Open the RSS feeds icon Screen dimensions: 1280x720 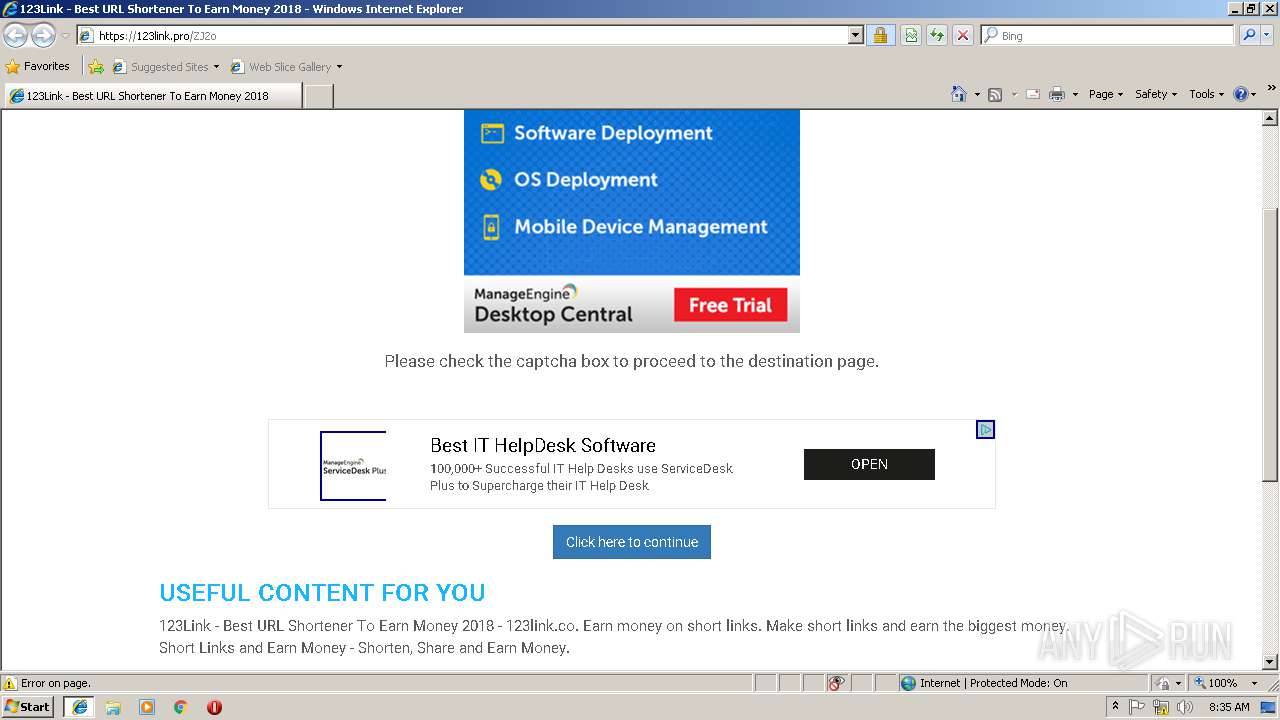tap(995, 94)
